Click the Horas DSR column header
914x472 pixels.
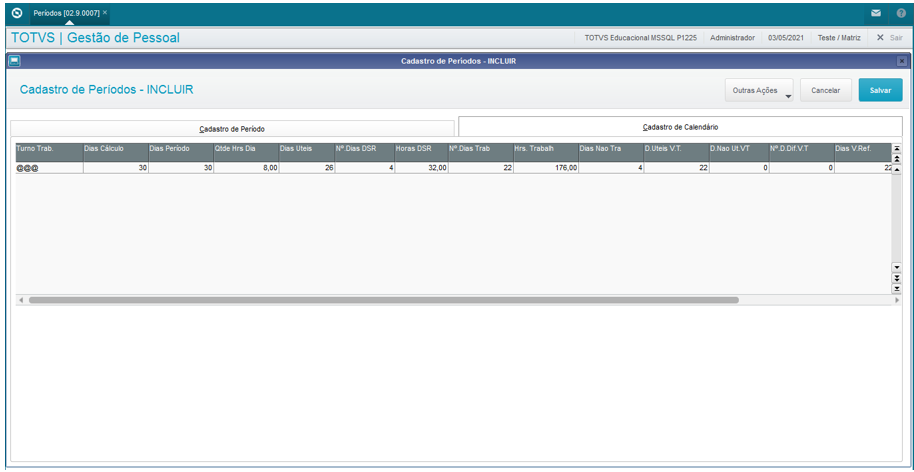421,152
